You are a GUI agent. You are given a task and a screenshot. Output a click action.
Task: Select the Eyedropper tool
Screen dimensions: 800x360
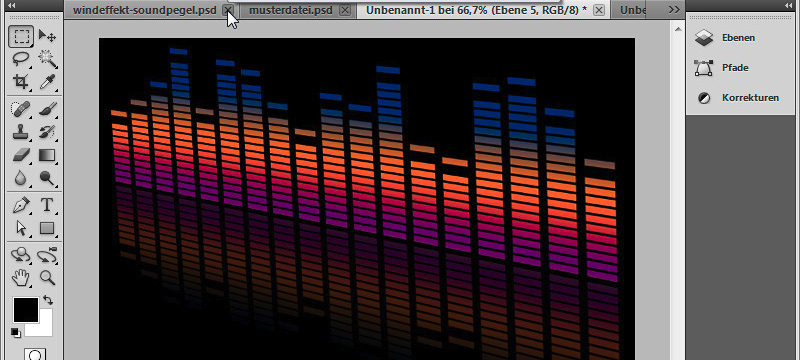pos(47,82)
